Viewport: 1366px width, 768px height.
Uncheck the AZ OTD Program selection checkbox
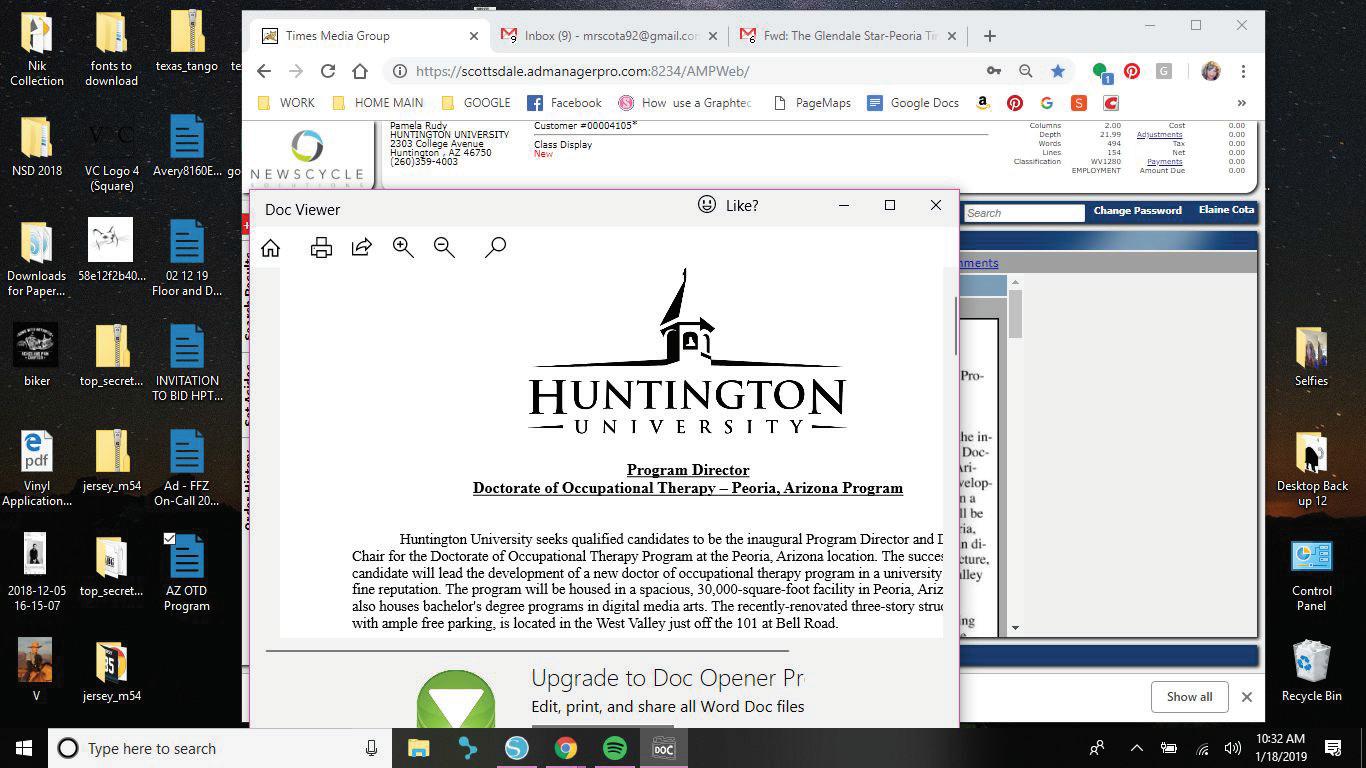(x=169, y=539)
